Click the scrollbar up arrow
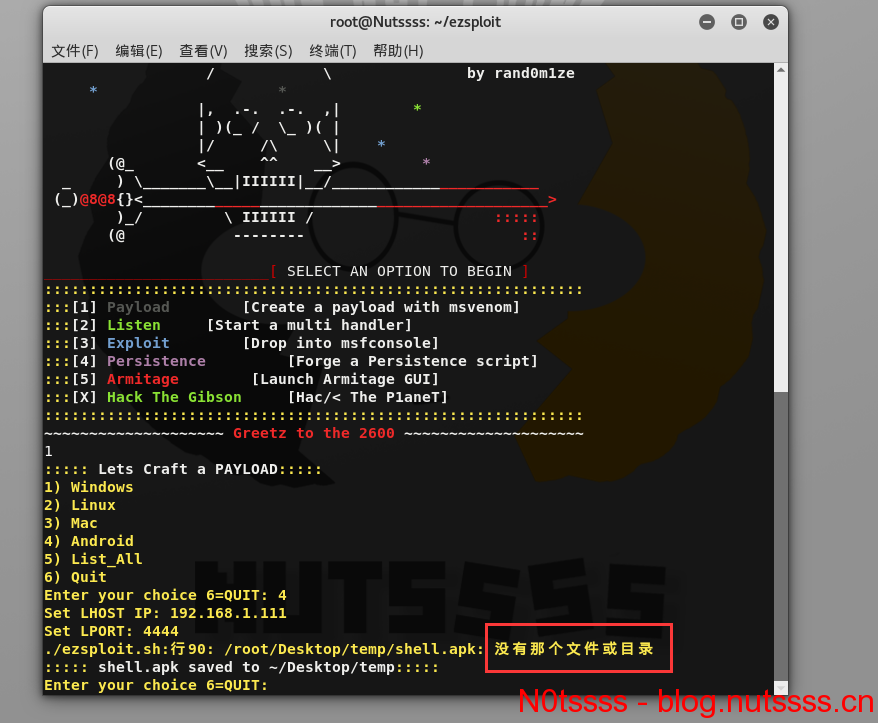This screenshot has width=878, height=723. [x=781, y=70]
